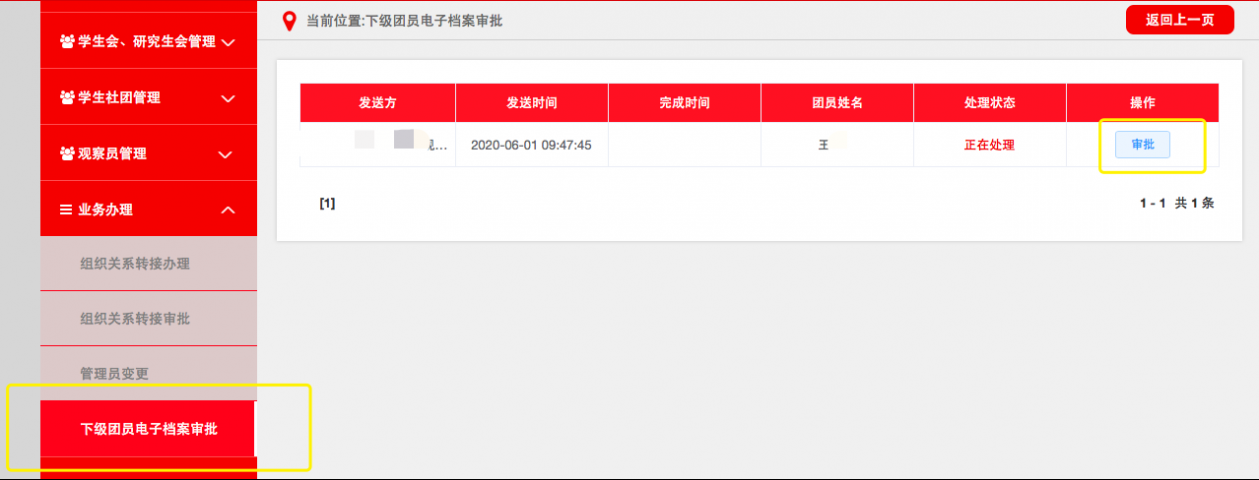Collapse the 业务办理 section using its up chevron
The width and height of the screenshot is (1259, 480).
tap(228, 210)
